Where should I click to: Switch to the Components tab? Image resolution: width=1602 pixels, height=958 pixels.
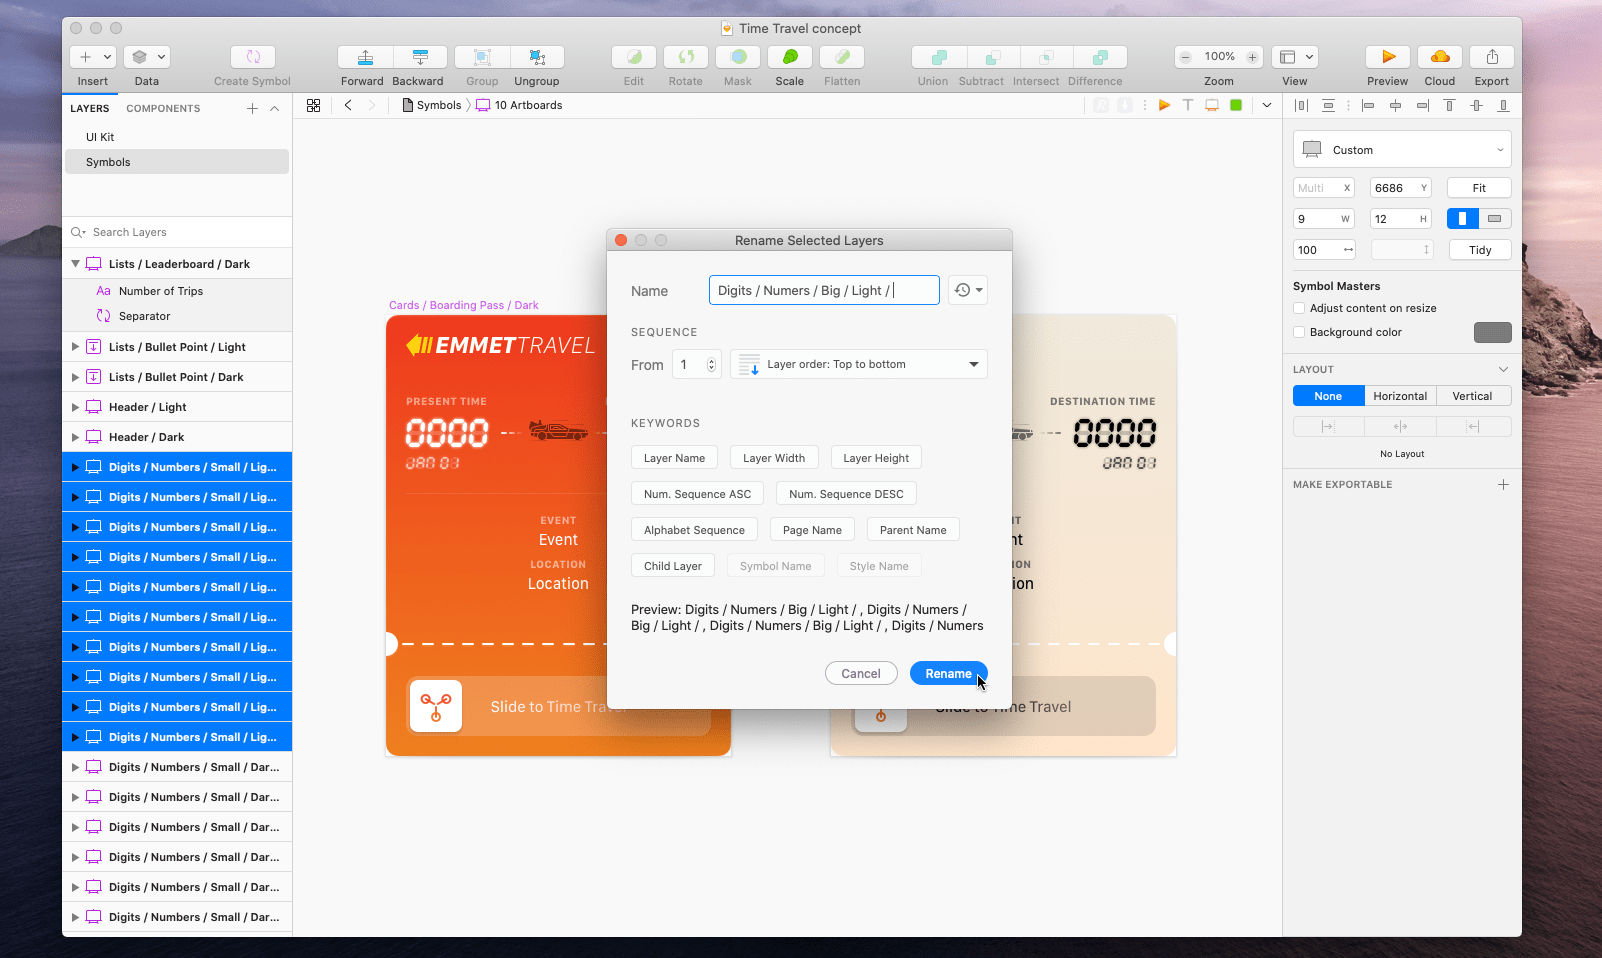[162, 108]
